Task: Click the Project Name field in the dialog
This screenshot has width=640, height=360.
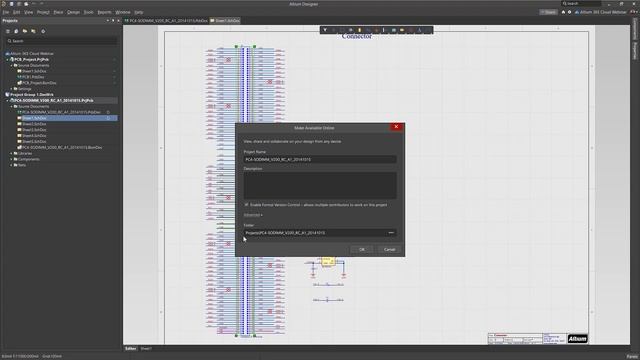Action: pos(320,159)
